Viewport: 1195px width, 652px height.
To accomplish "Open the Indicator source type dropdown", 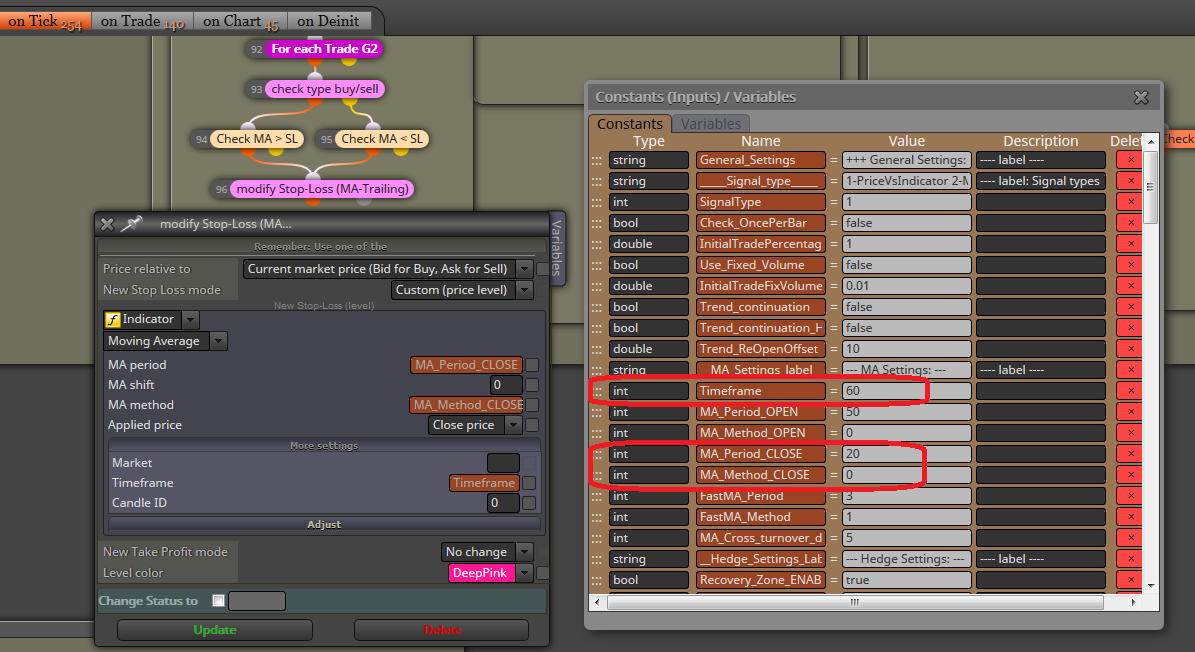I will point(191,320).
